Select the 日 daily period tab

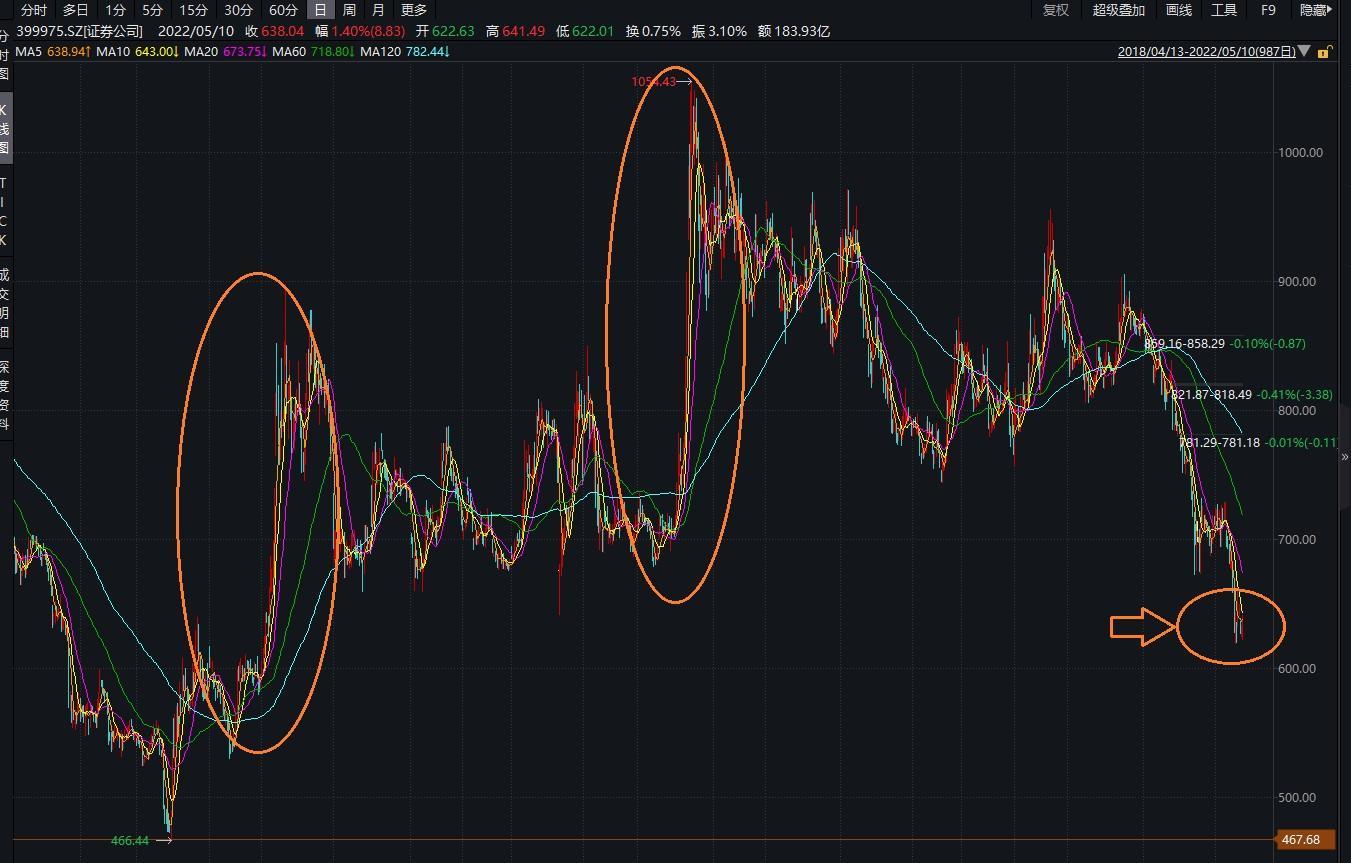320,10
